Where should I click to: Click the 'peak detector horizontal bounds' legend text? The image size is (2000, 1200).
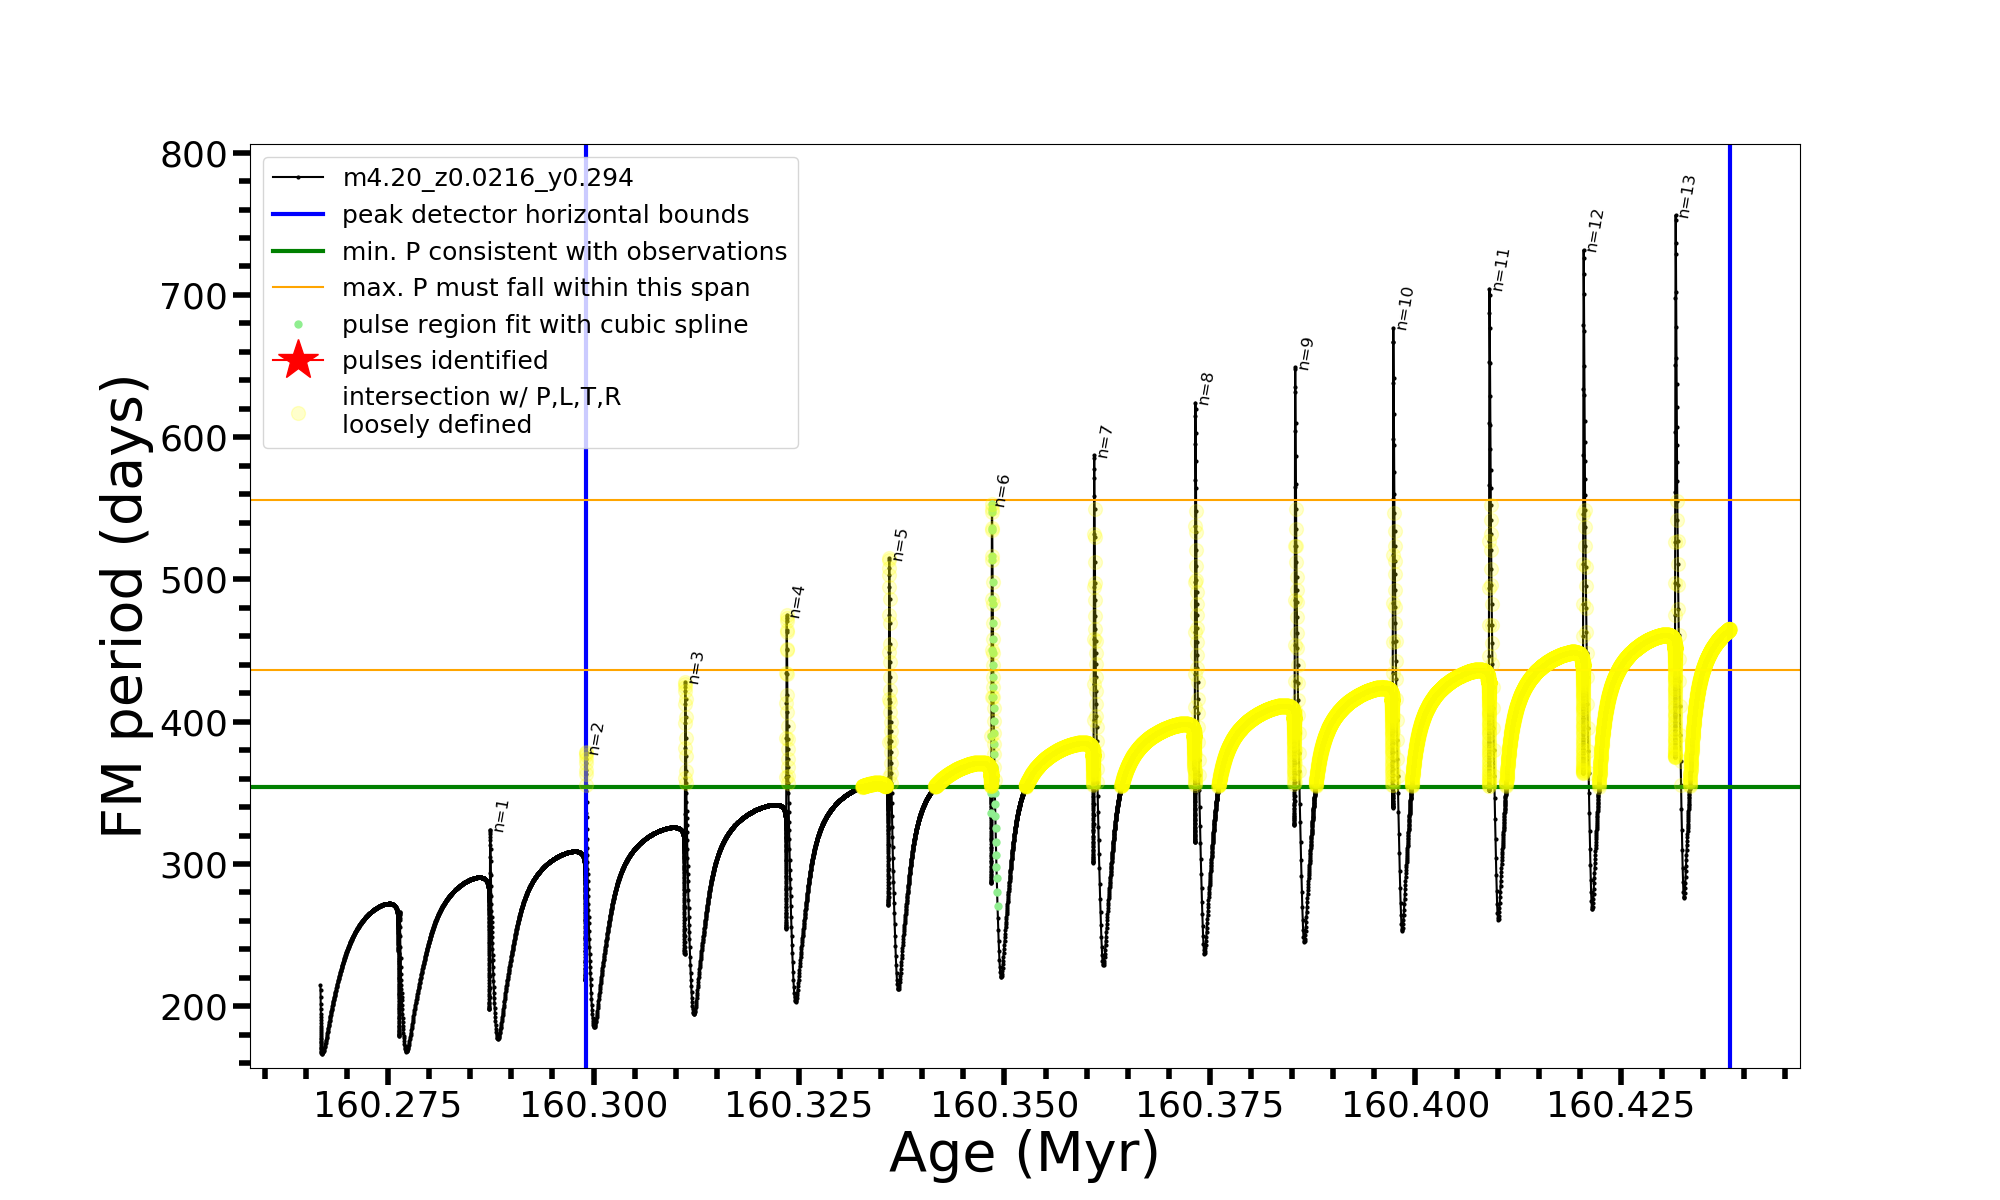tap(545, 214)
